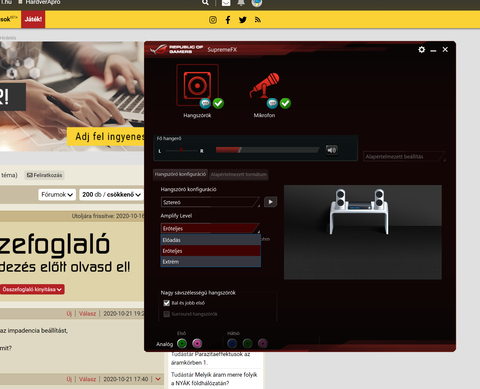Click front pink analog jack
This screenshot has width=480, height=389.
[x=197, y=343]
